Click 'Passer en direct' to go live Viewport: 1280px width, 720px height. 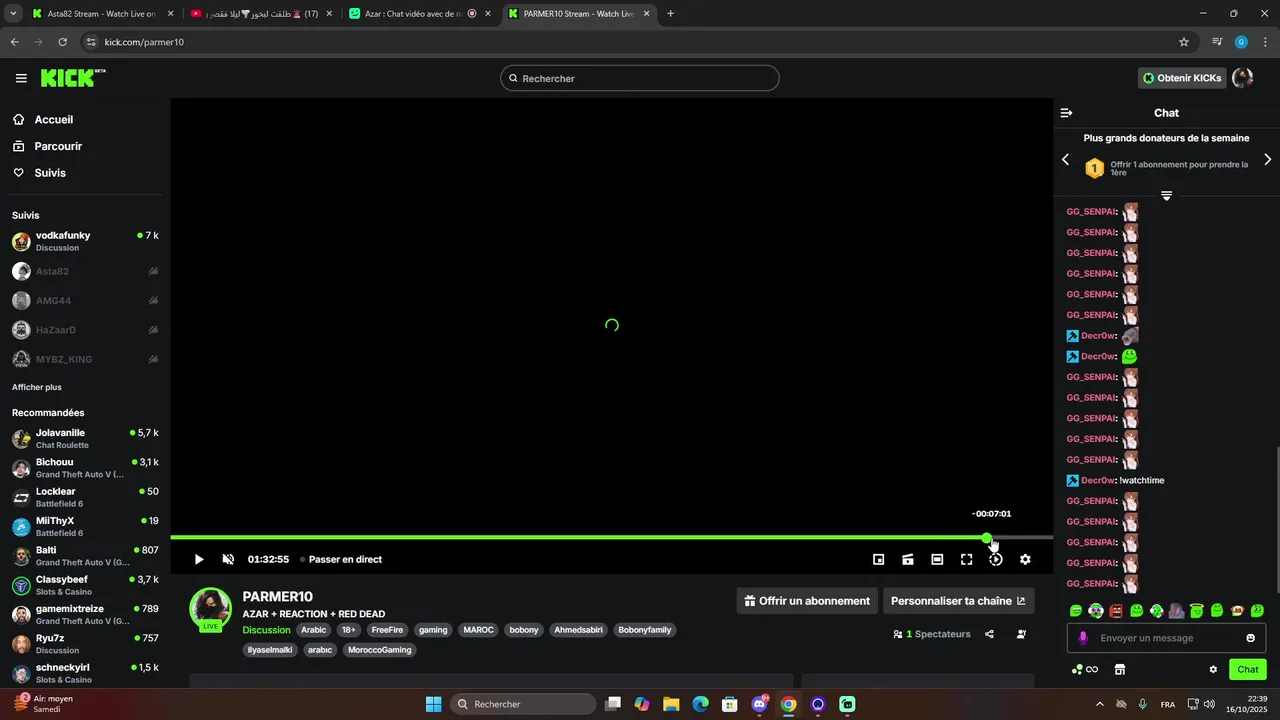tap(345, 560)
